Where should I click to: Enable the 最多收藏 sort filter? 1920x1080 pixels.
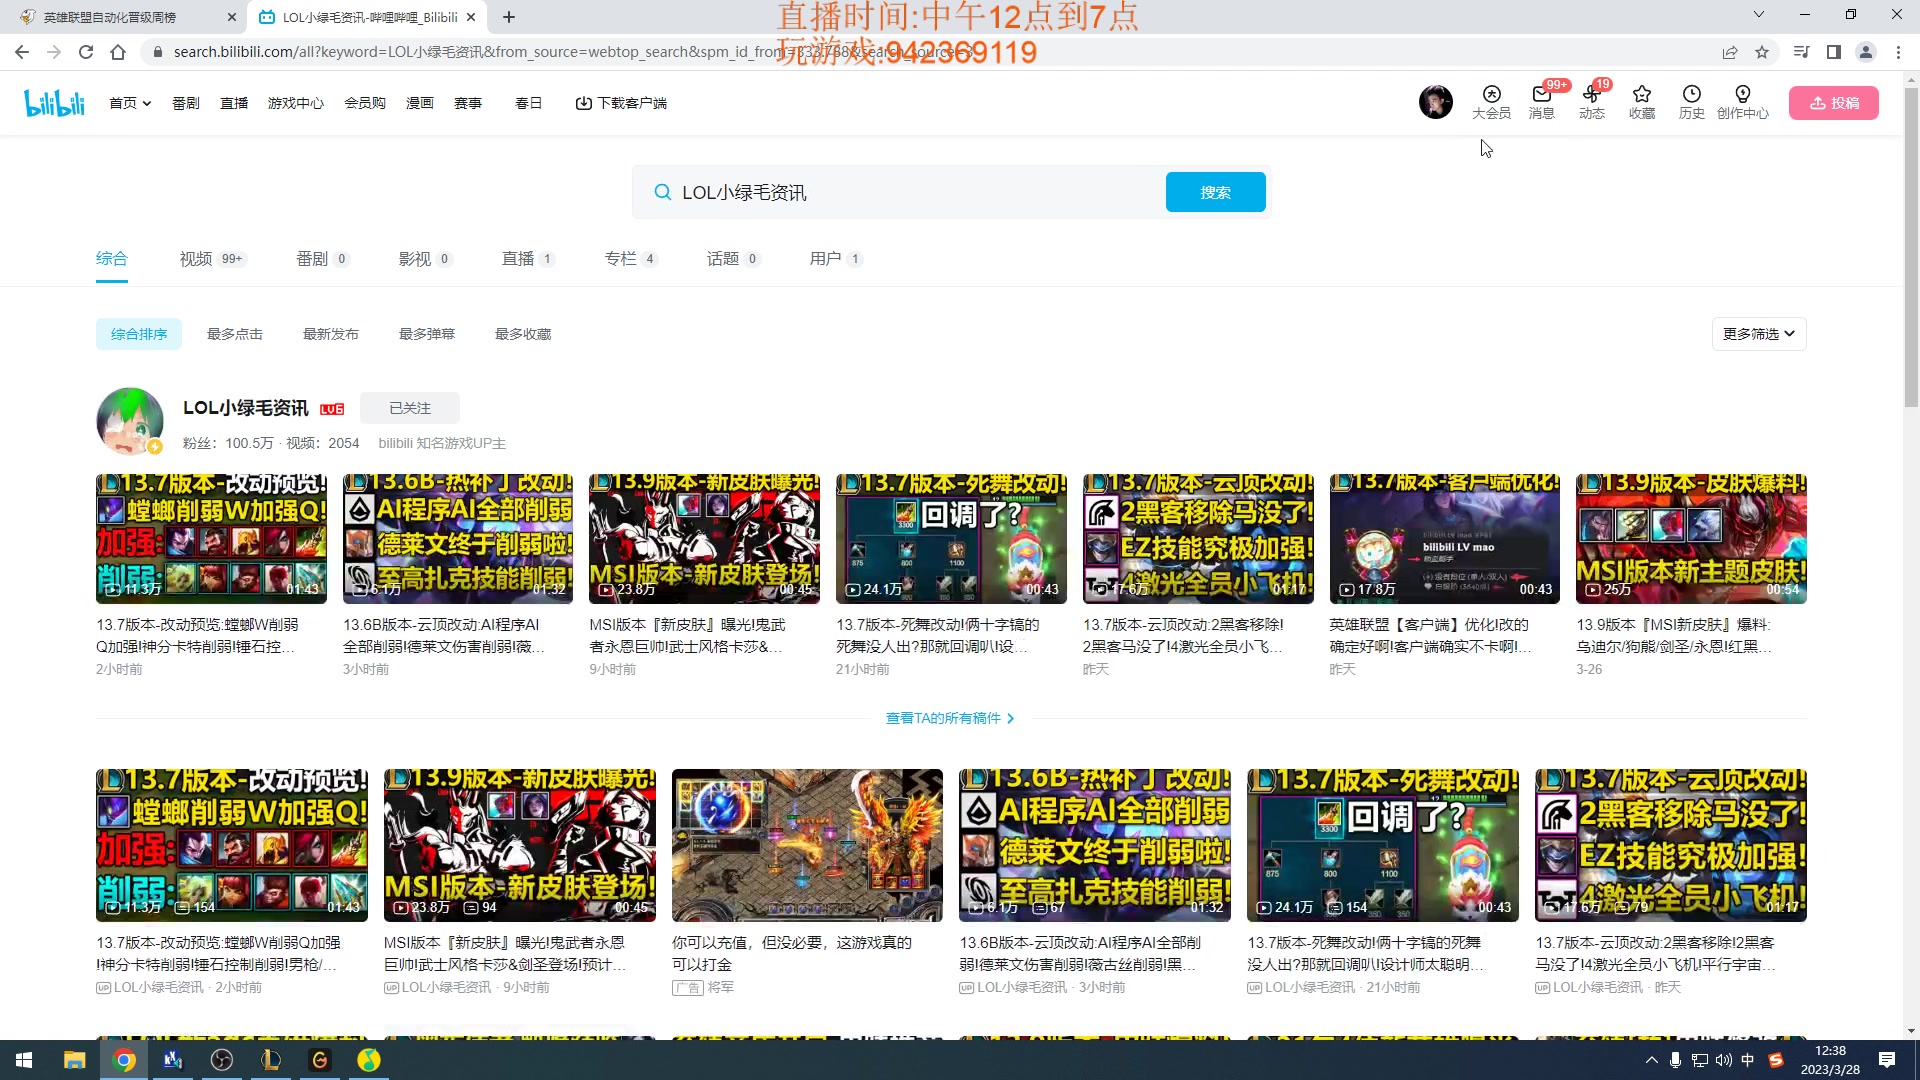click(522, 334)
